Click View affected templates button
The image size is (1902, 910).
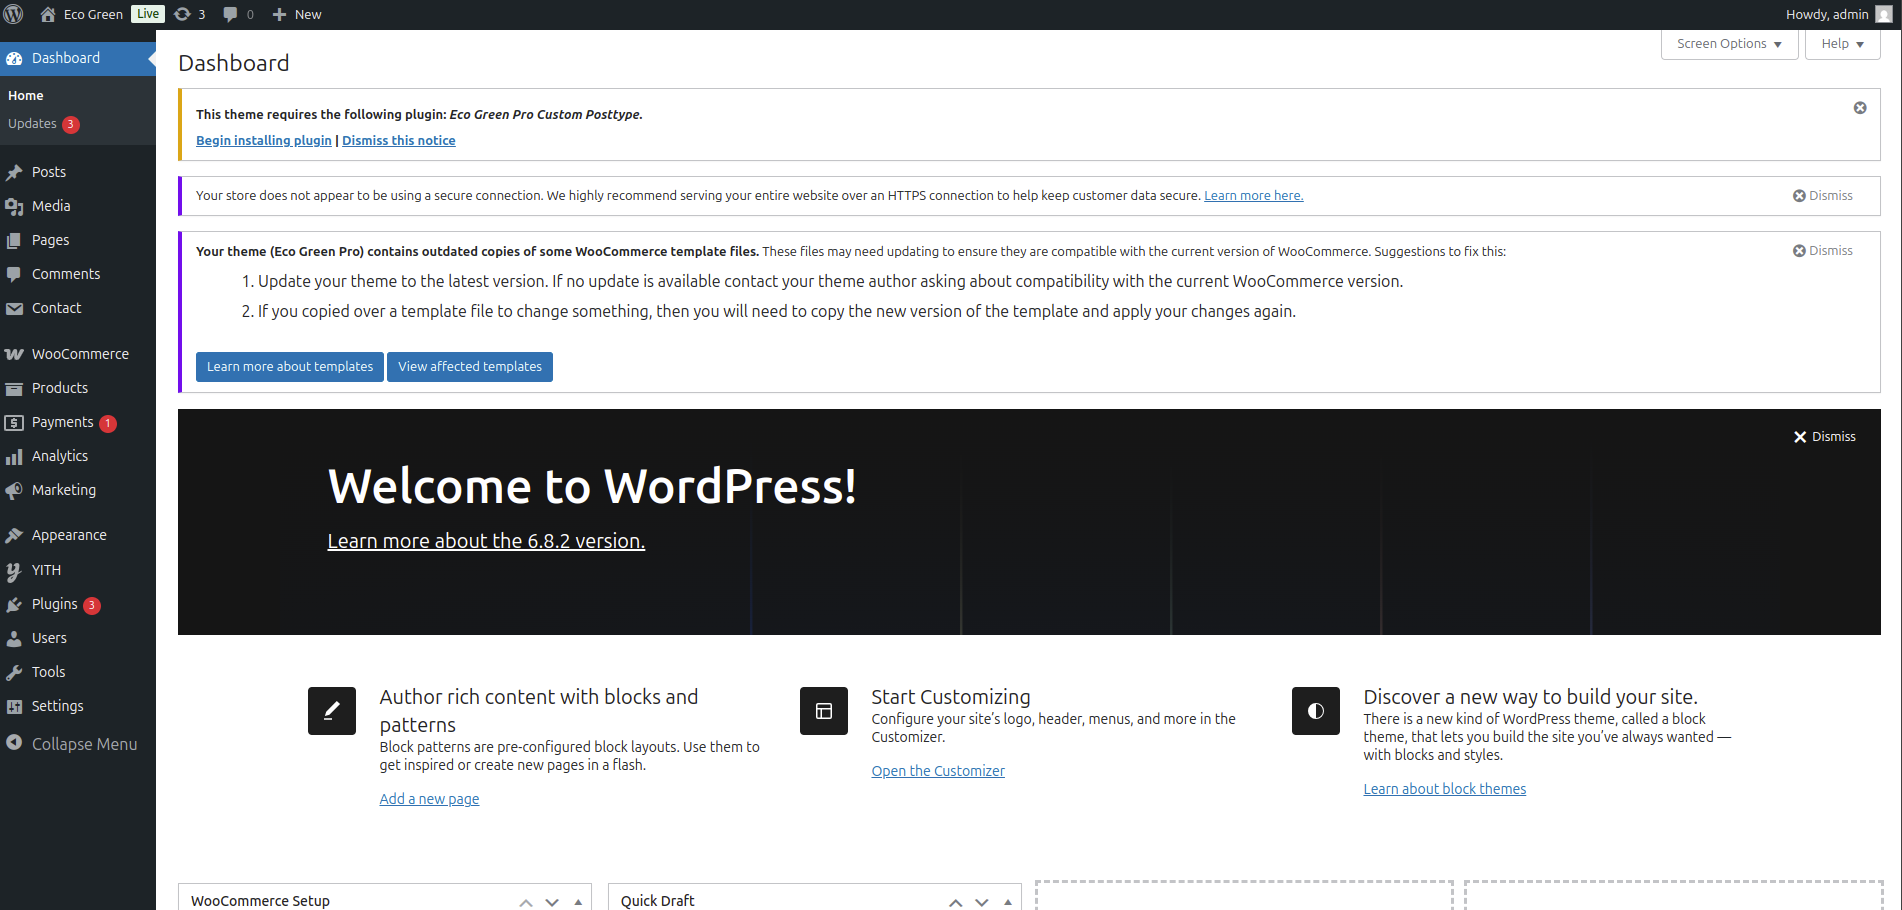point(469,367)
